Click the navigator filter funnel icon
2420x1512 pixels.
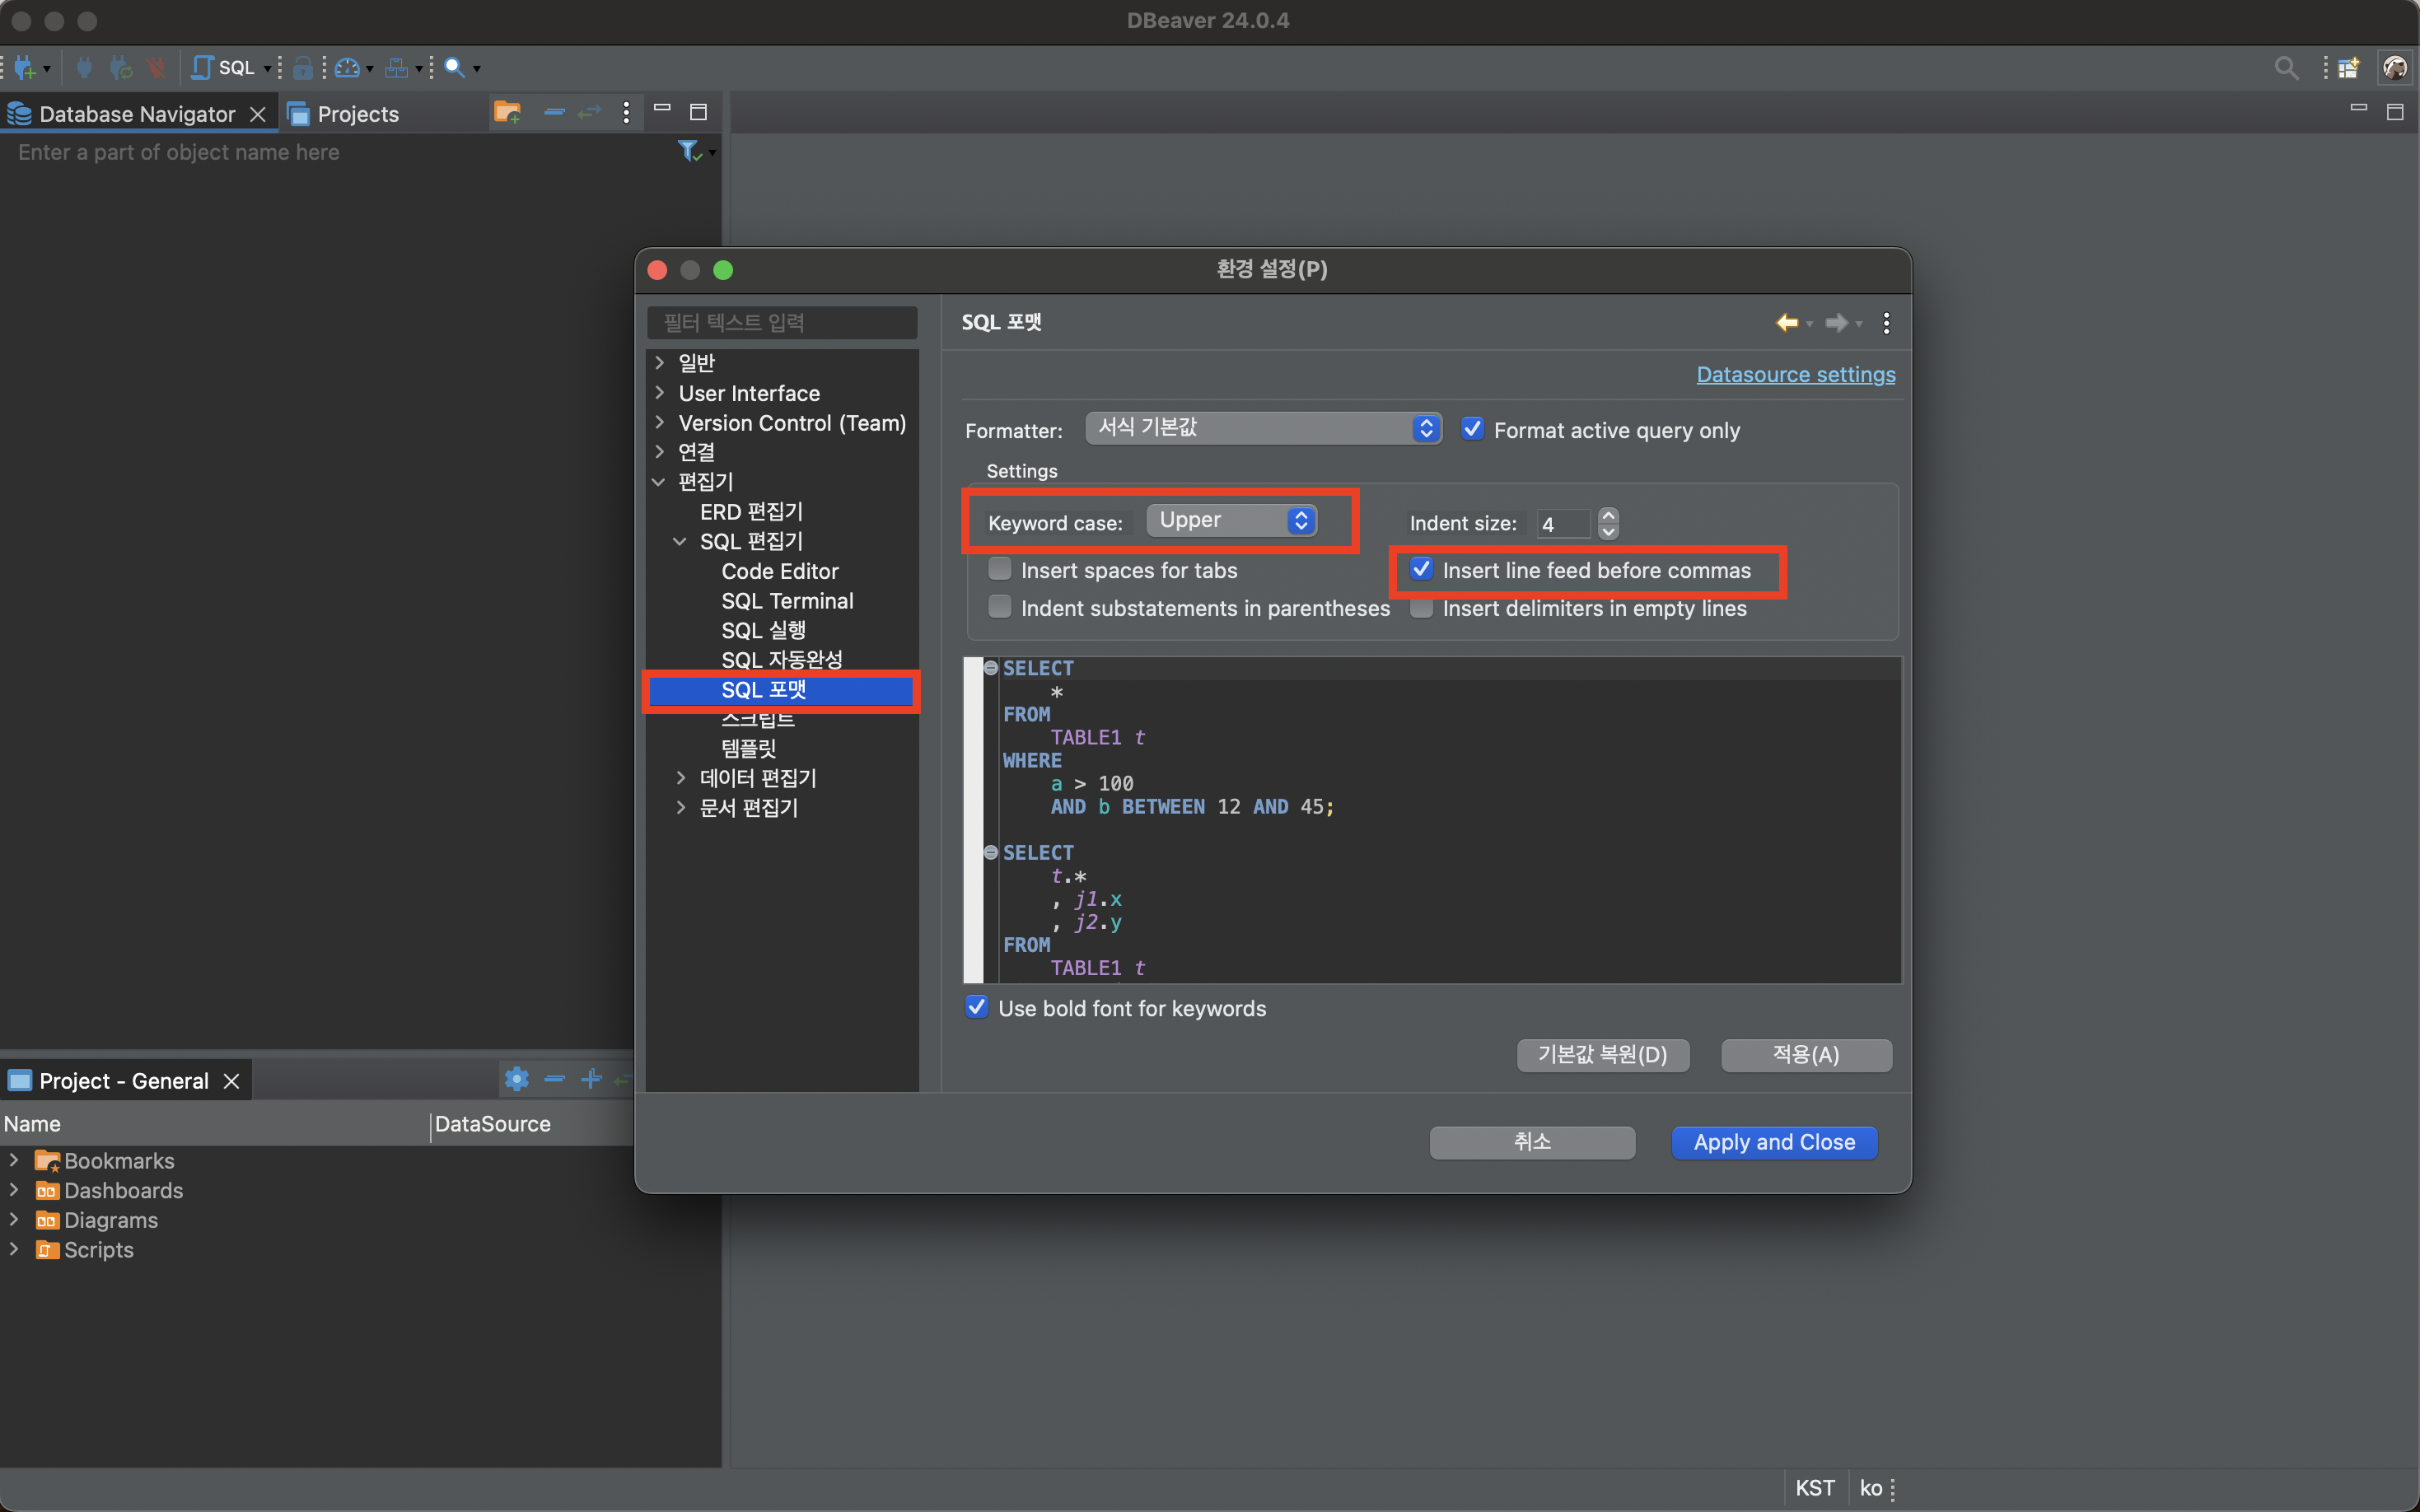pos(689,152)
